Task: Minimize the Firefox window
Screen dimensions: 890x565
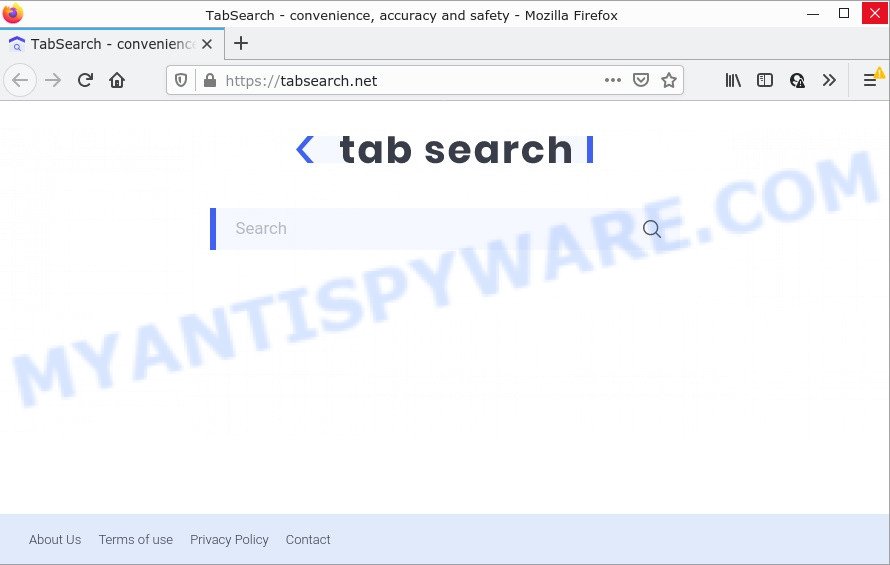Action: coord(813,13)
